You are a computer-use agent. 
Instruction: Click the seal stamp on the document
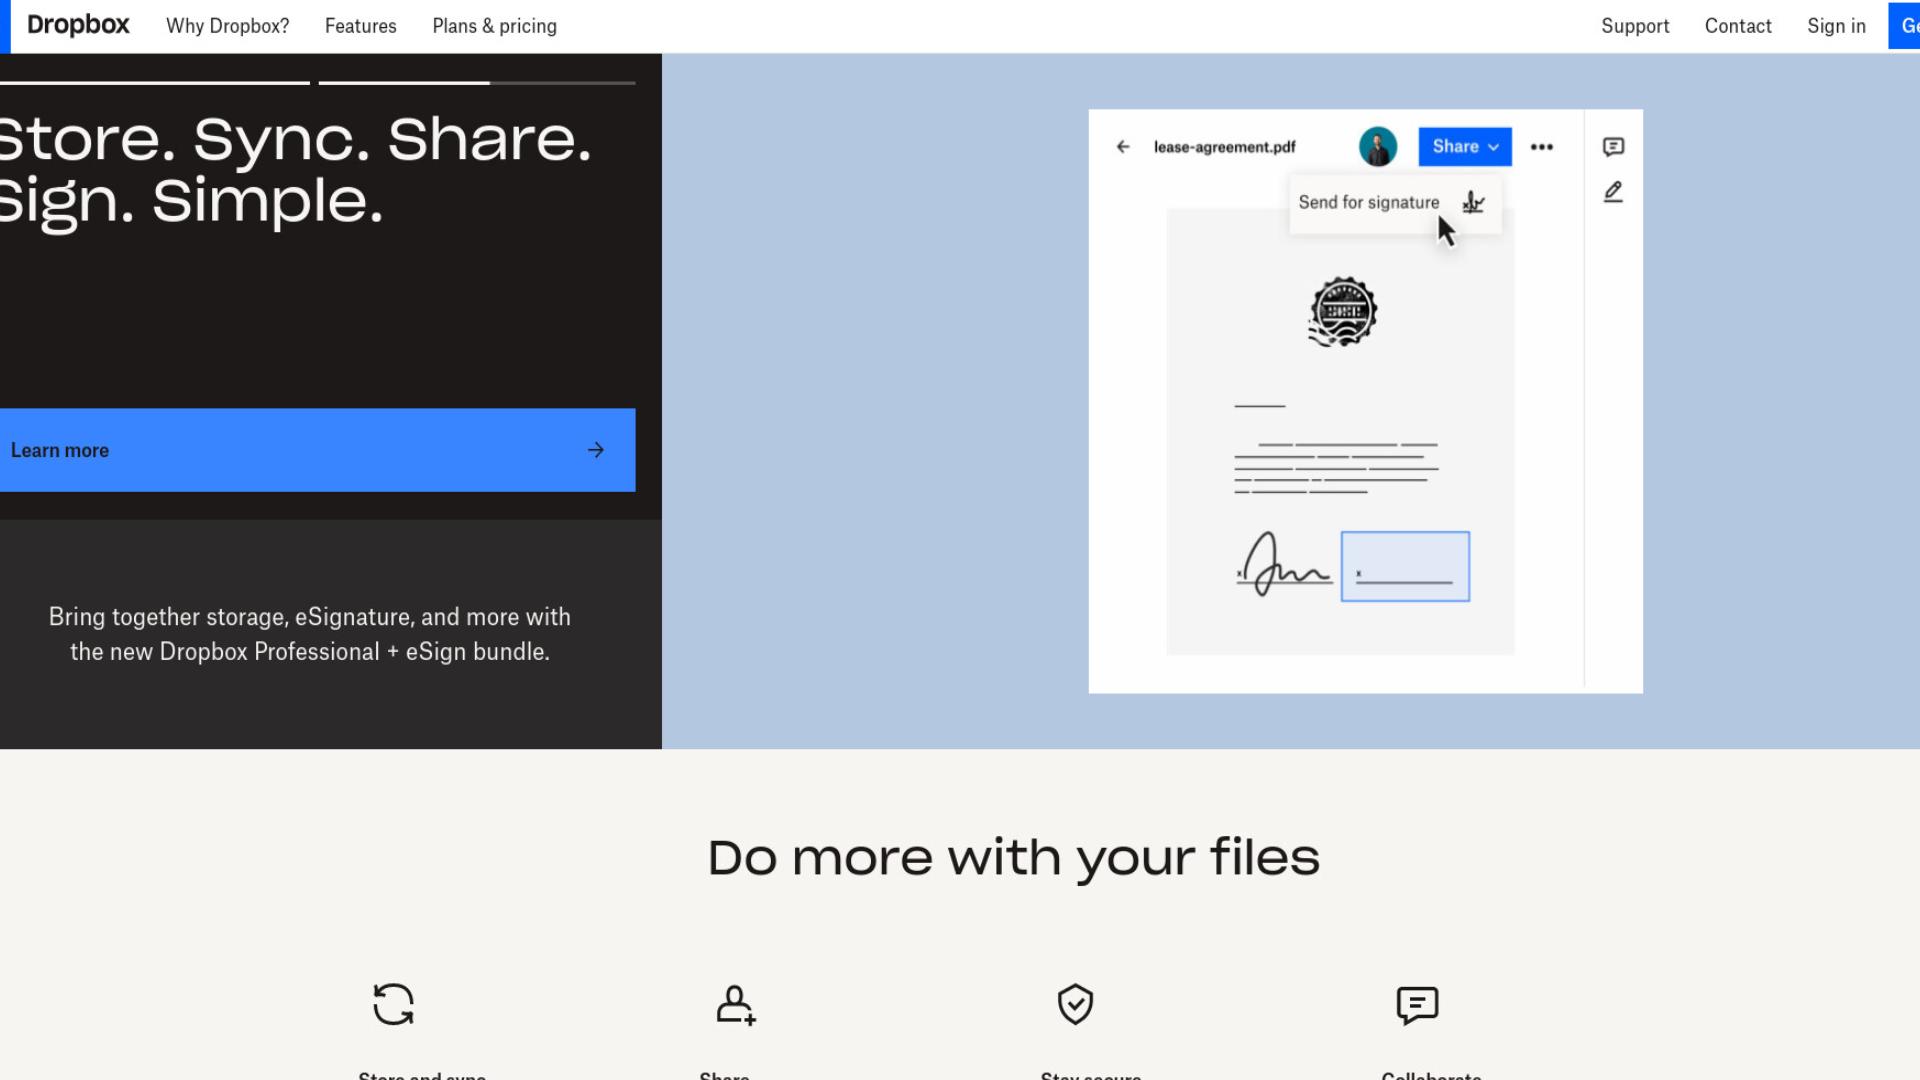tap(1343, 312)
